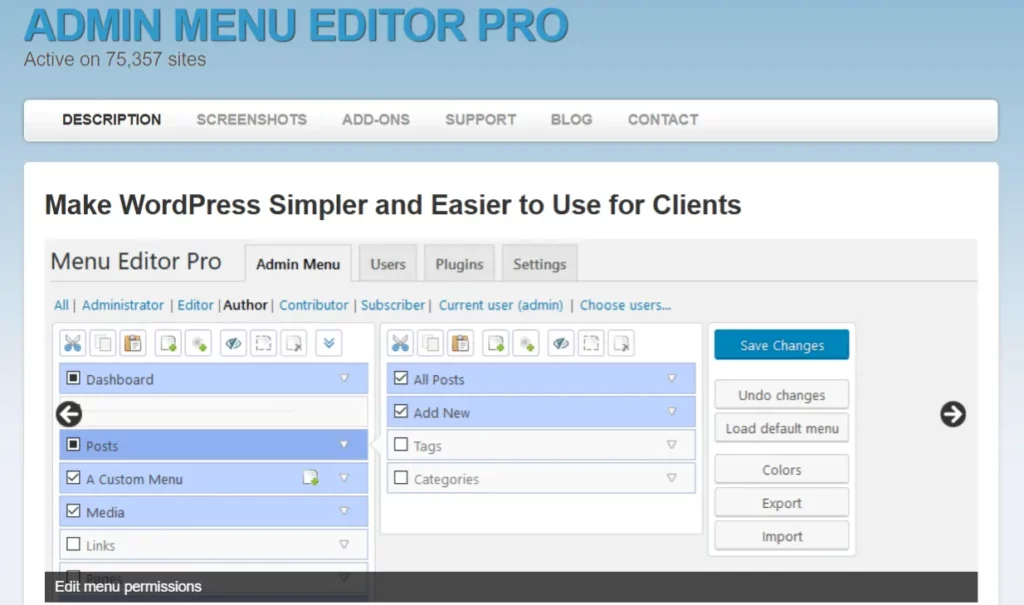1024x605 pixels.
Task: Insert a new menu separator
Action: click(198, 343)
